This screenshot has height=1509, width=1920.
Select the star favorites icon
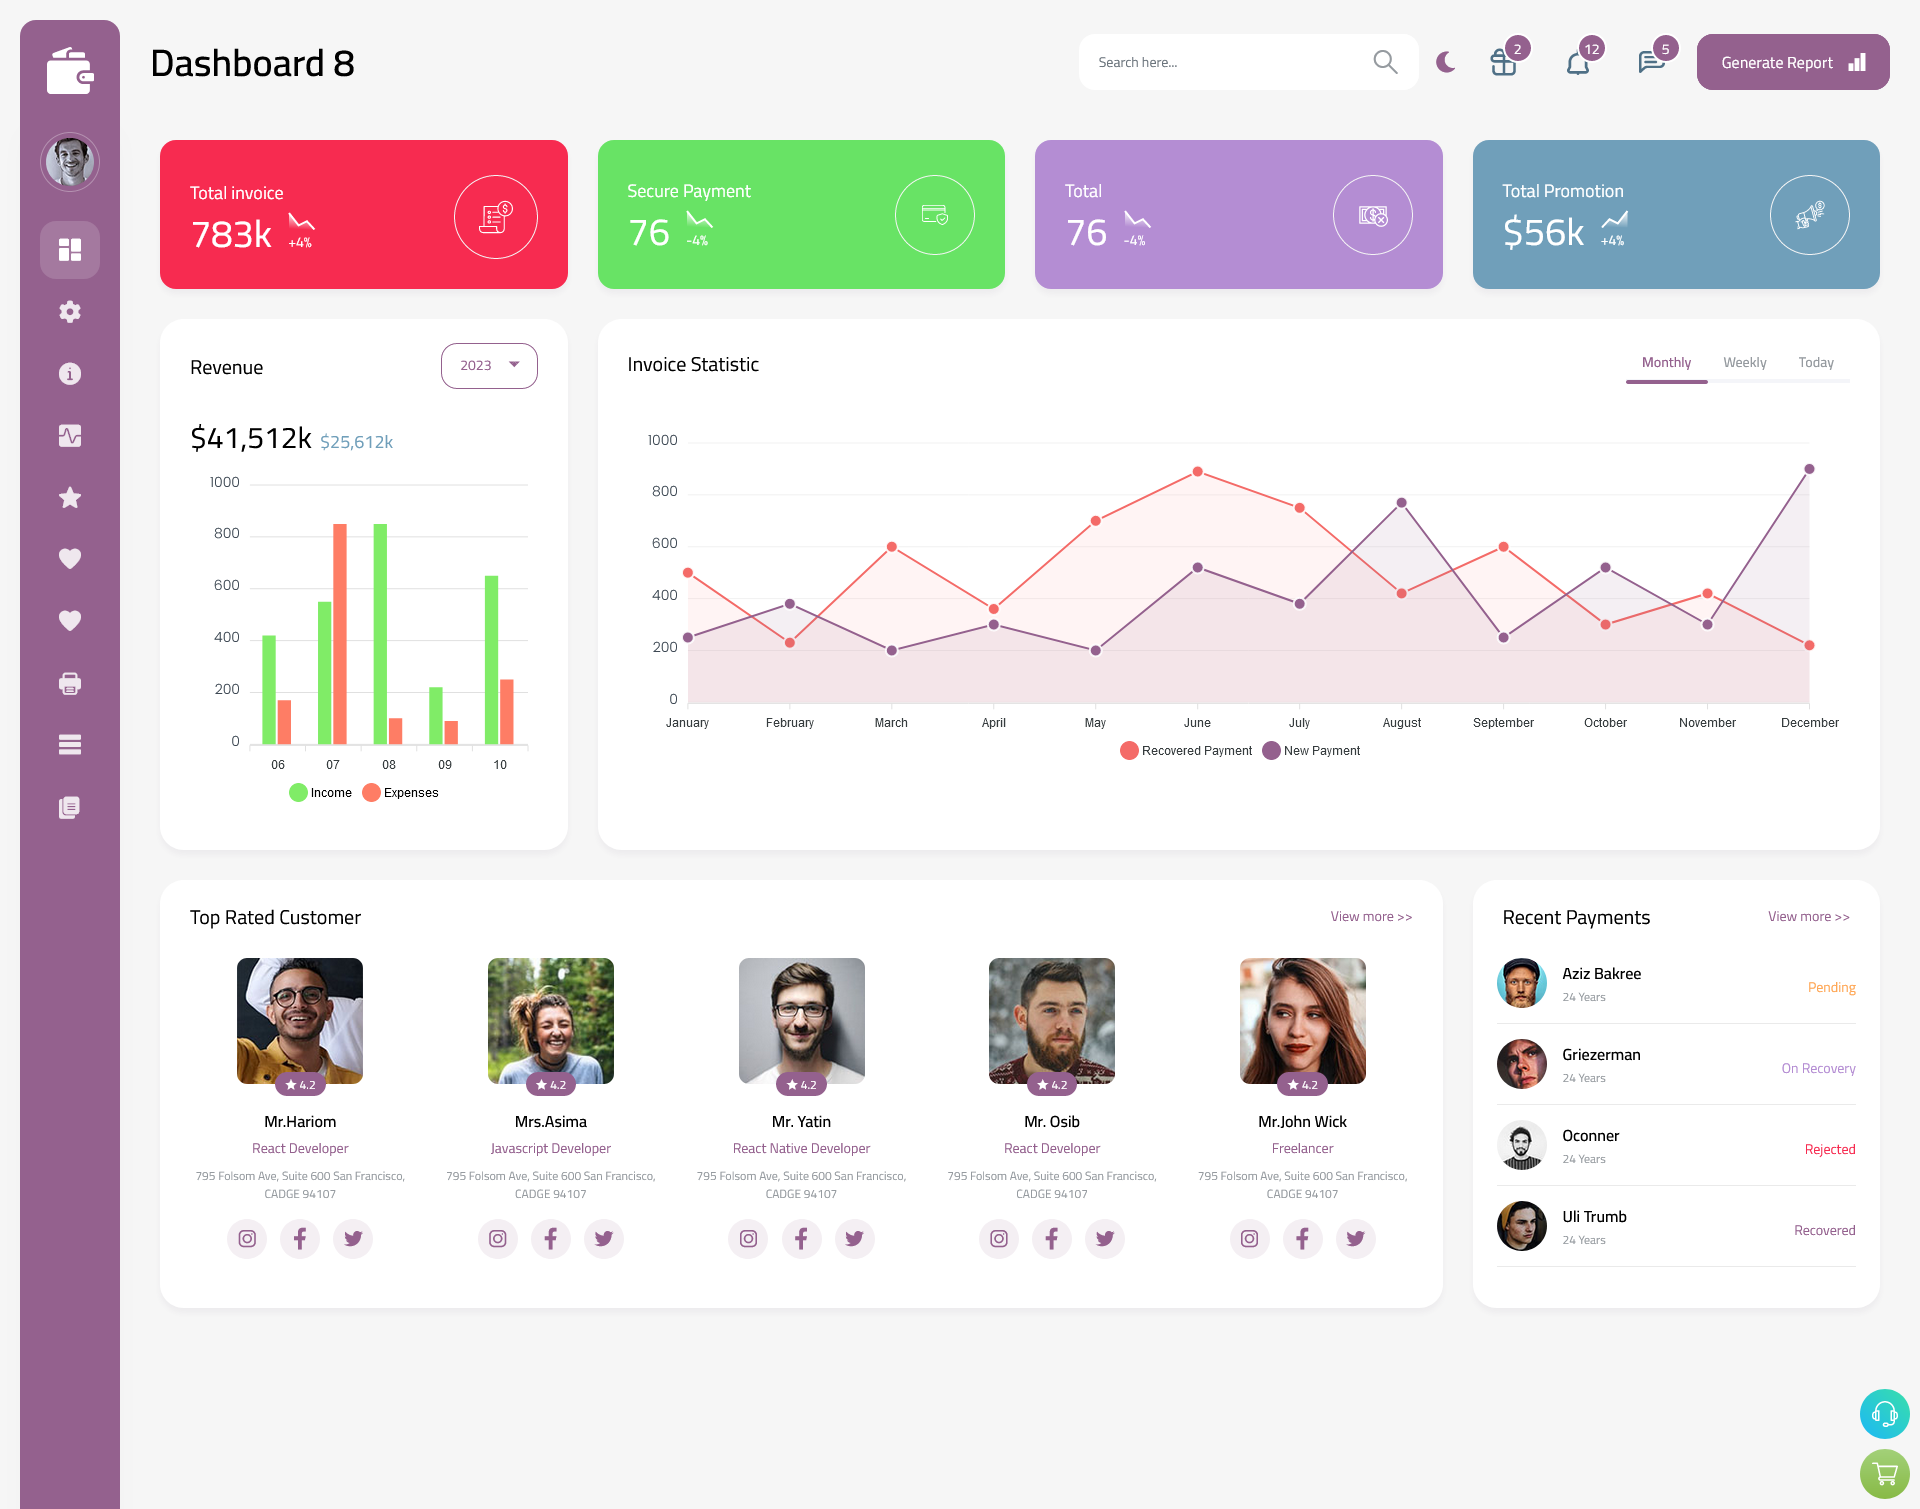pyautogui.click(x=69, y=497)
